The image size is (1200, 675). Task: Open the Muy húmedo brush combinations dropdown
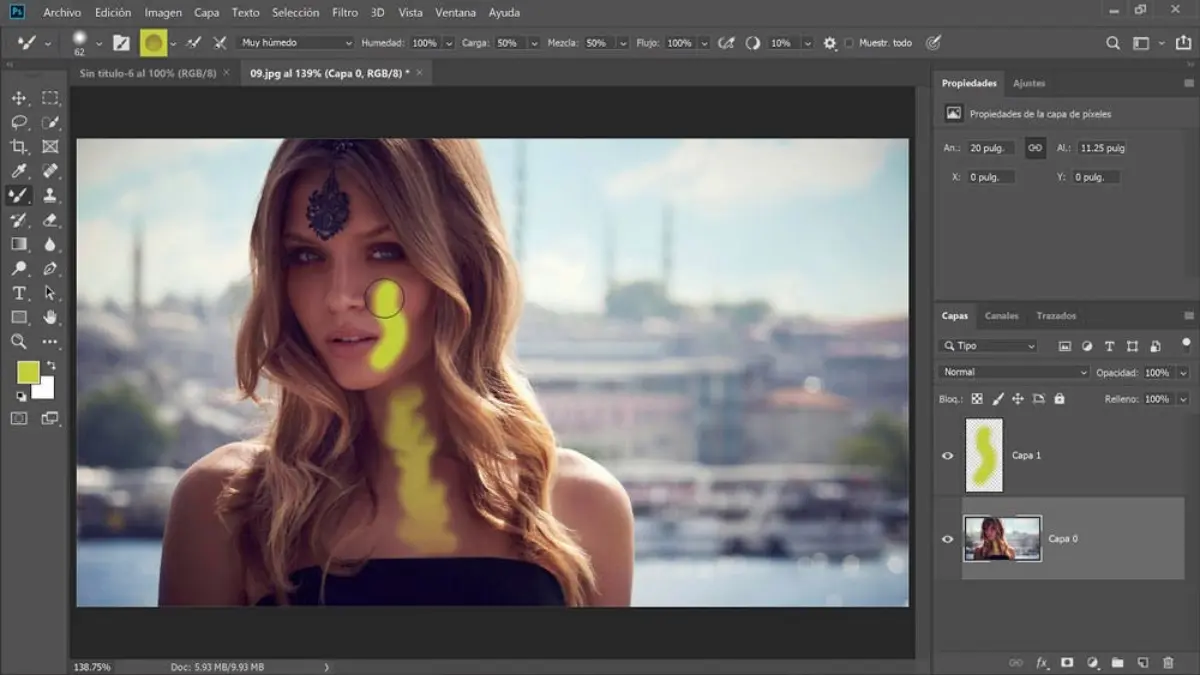(x=293, y=43)
